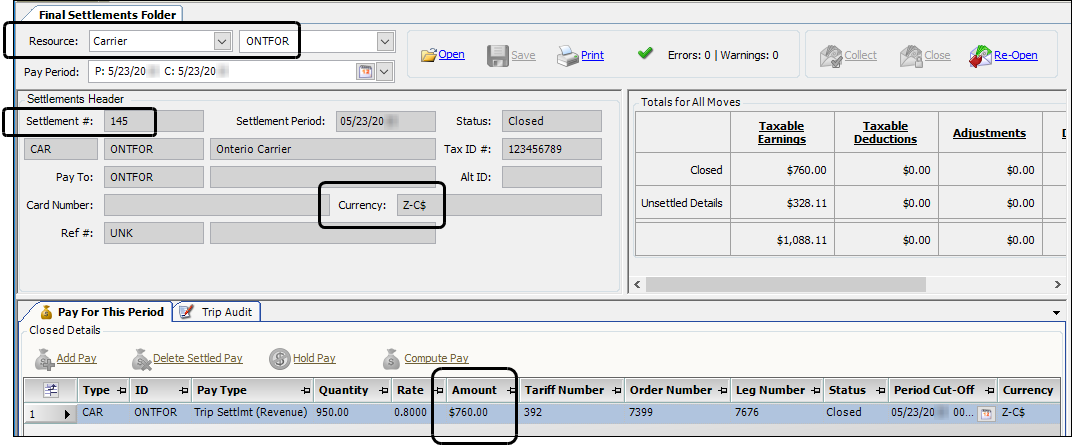
Task: Pin the Leg Number column
Action: point(816,391)
